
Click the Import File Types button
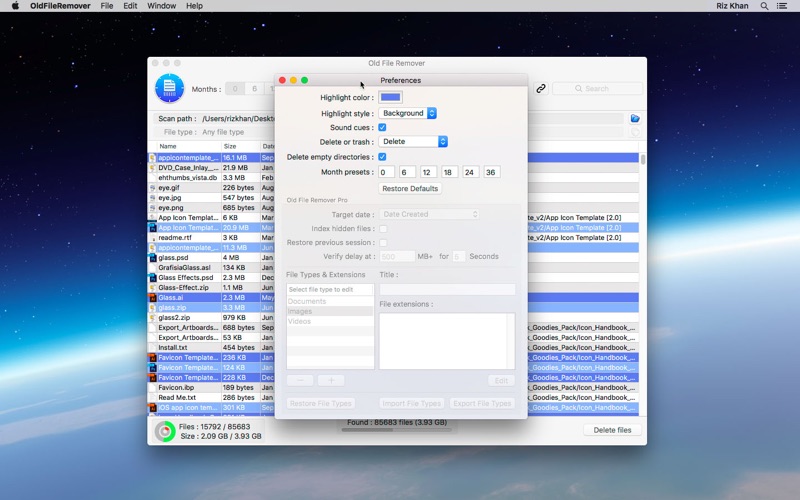click(x=411, y=403)
